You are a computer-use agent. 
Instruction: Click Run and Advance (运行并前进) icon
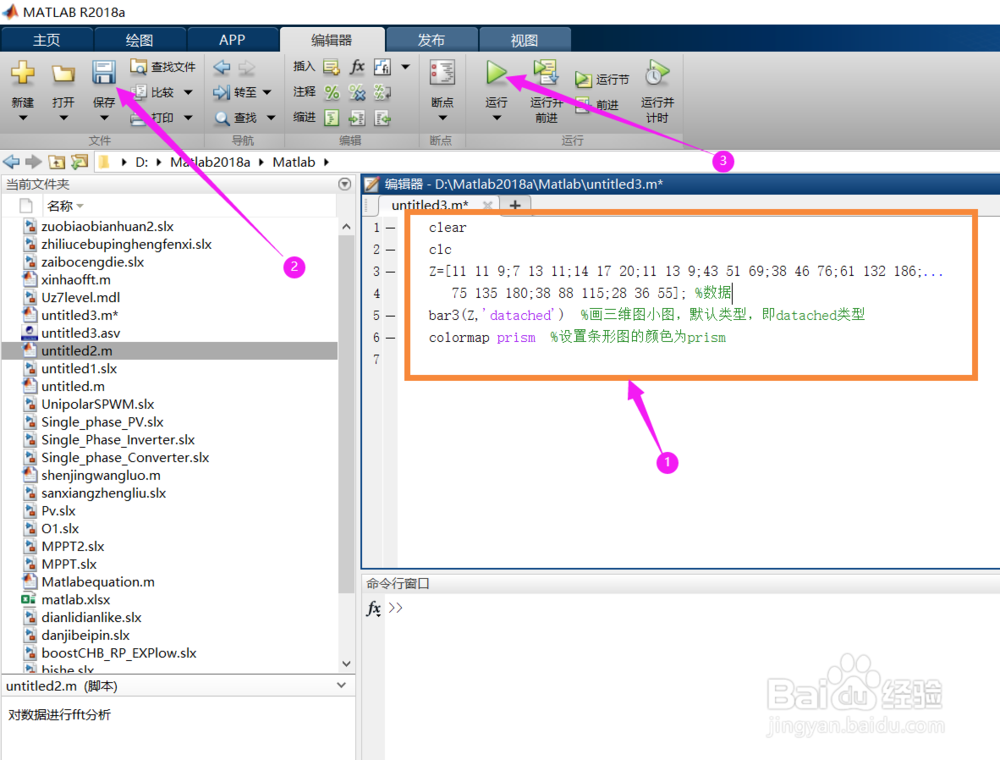[546, 72]
